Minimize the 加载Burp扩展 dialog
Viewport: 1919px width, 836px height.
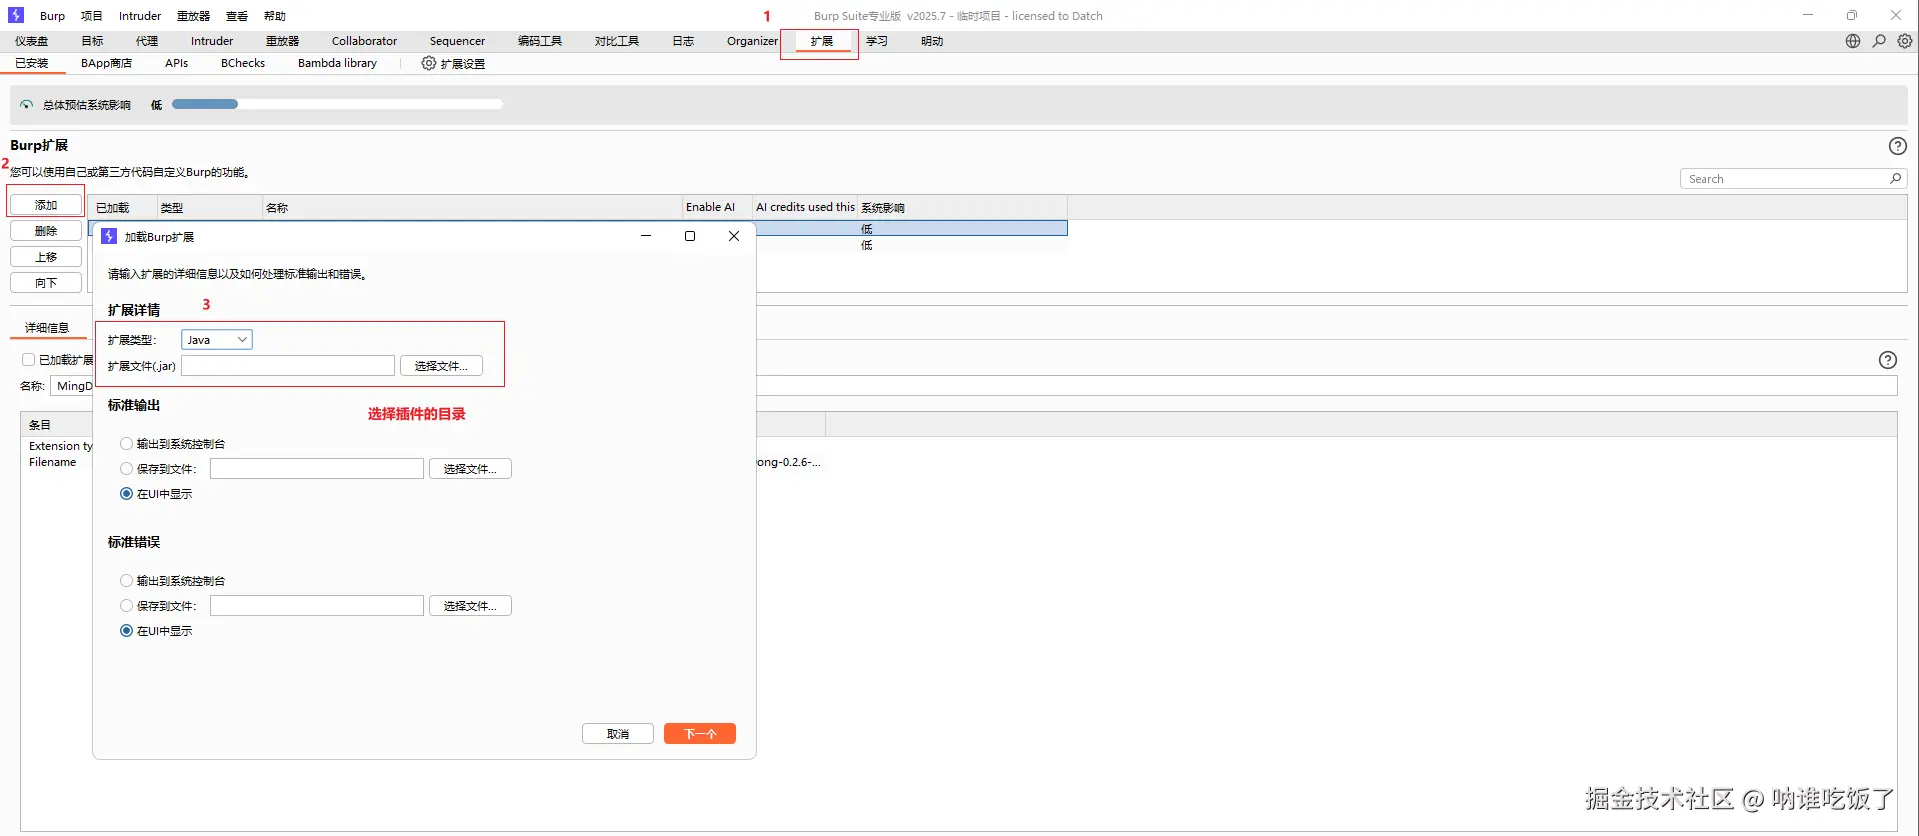click(646, 236)
